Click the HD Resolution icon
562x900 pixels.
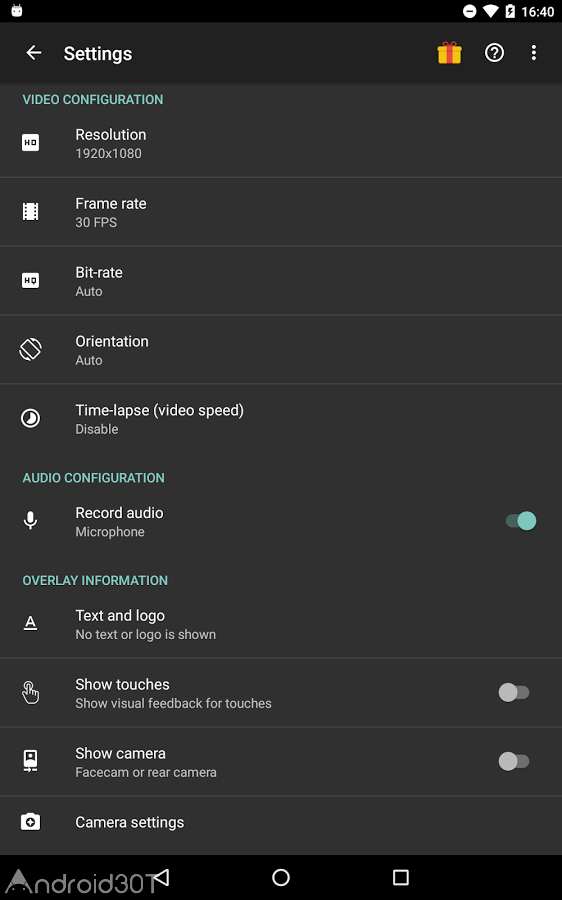click(x=30, y=142)
